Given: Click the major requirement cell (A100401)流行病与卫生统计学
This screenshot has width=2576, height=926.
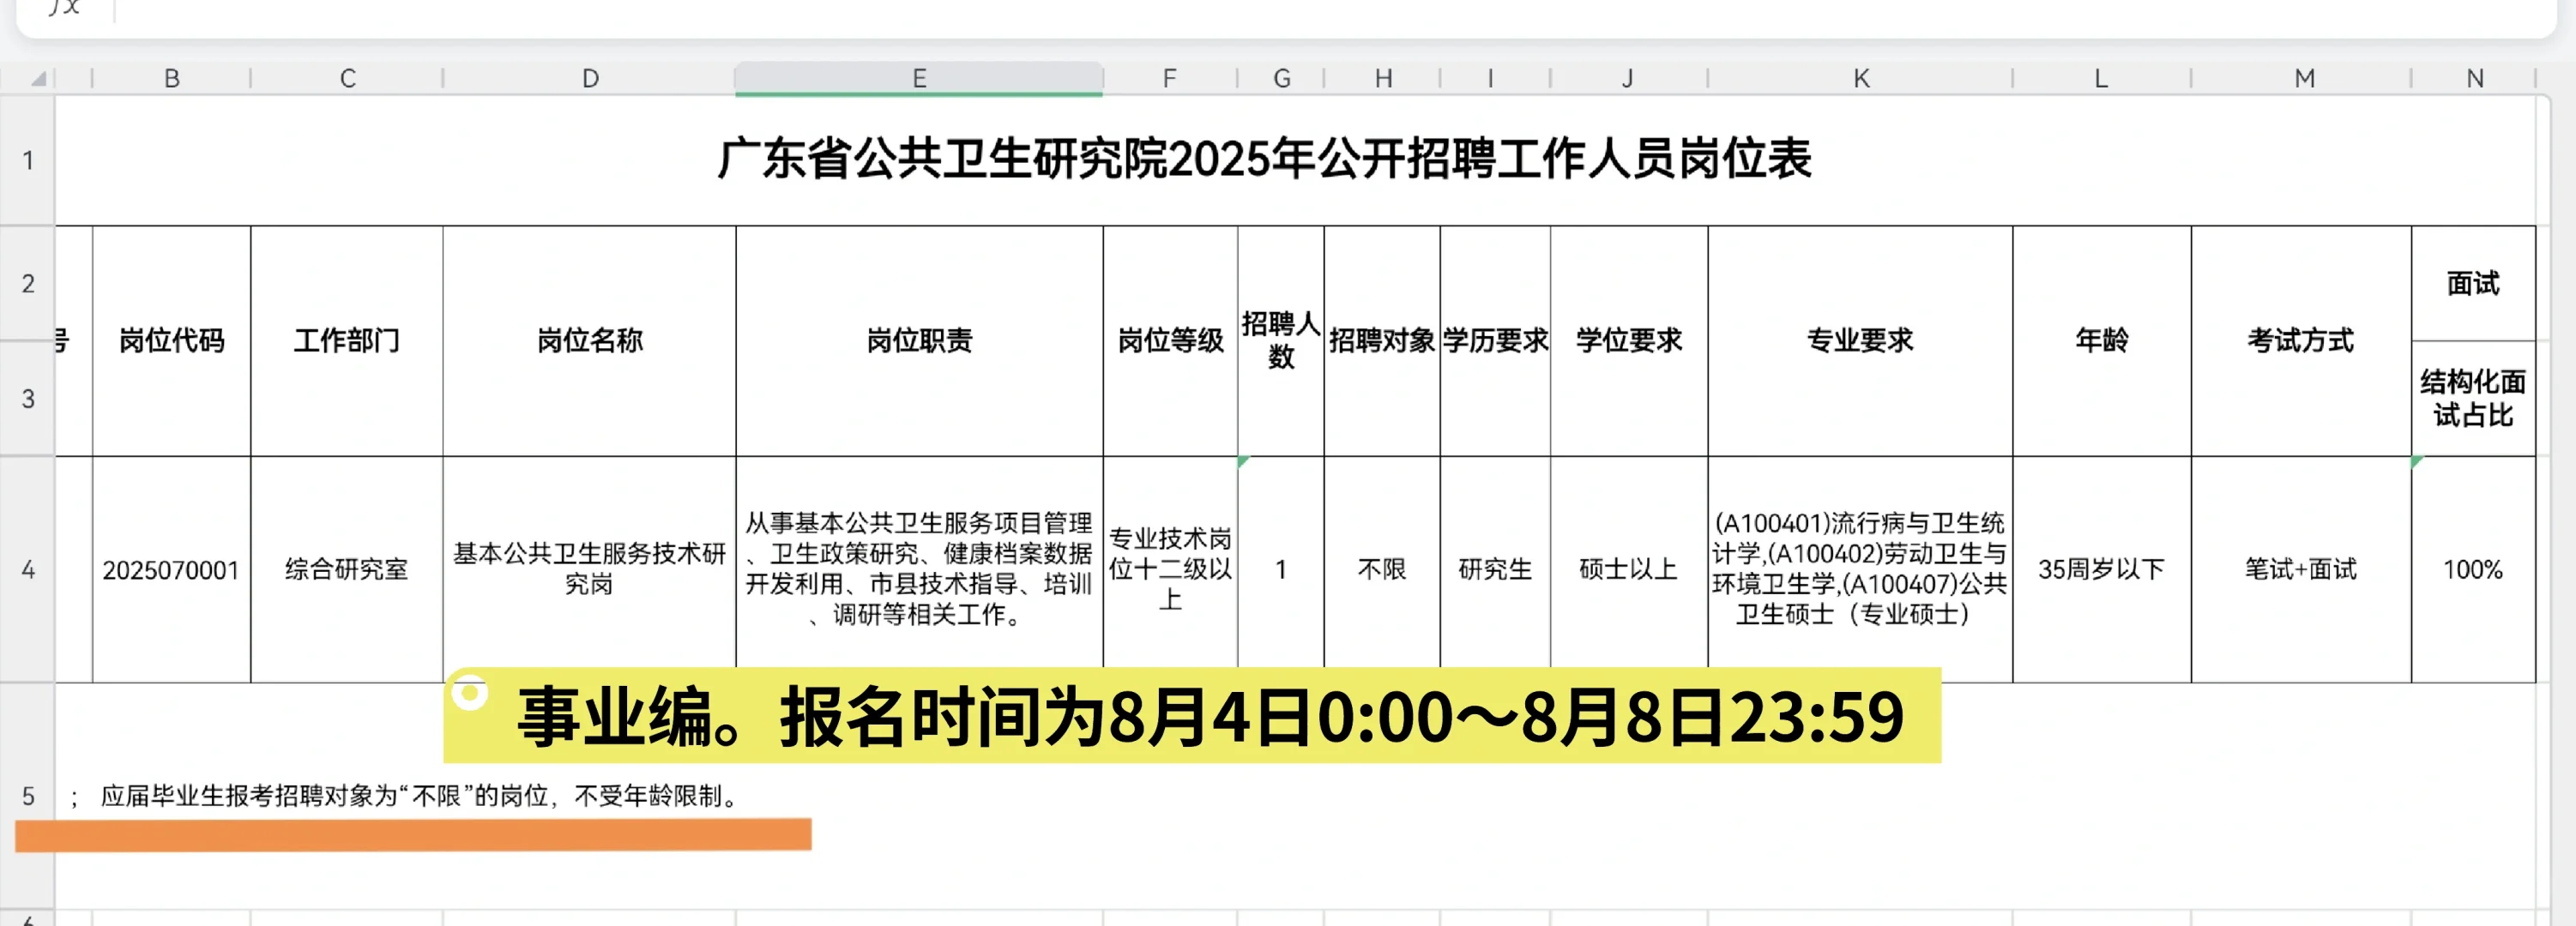Looking at the screenshot, I should point(1860,569).
